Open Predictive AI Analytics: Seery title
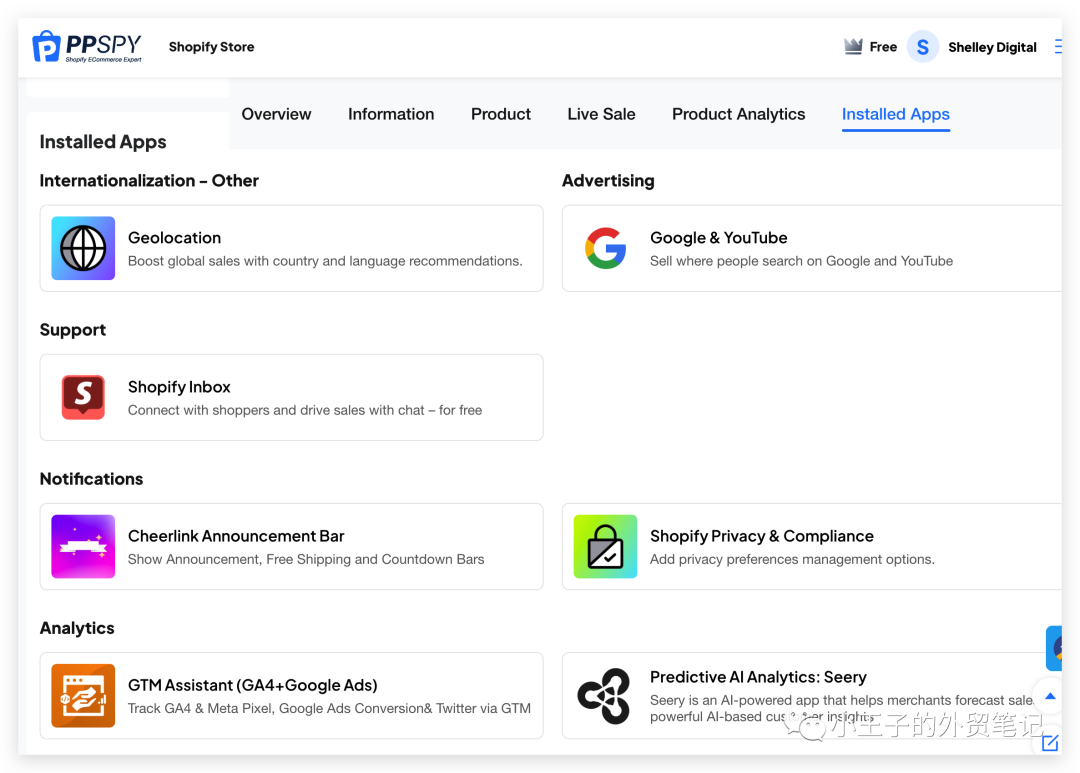The image size is (1080, 773). [758, 677]
